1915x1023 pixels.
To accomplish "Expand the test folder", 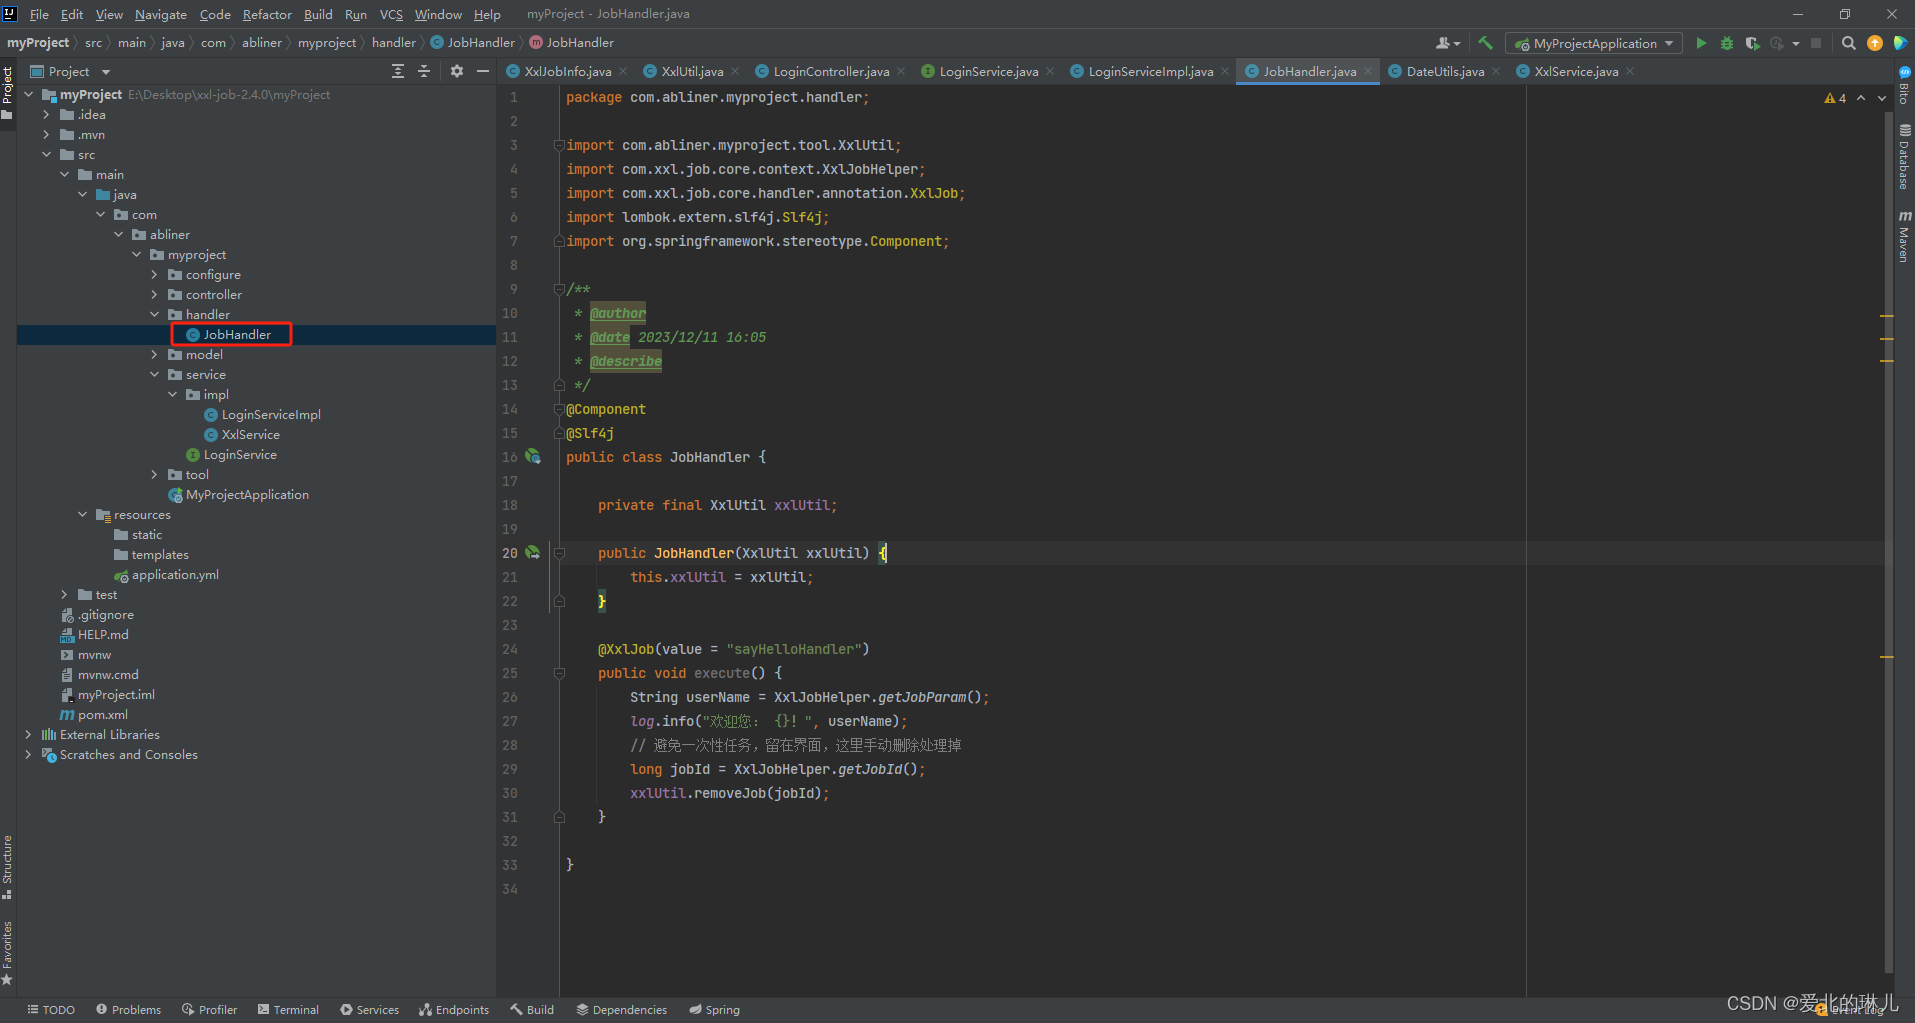I will pyautogui.click(x=65, y=595).
